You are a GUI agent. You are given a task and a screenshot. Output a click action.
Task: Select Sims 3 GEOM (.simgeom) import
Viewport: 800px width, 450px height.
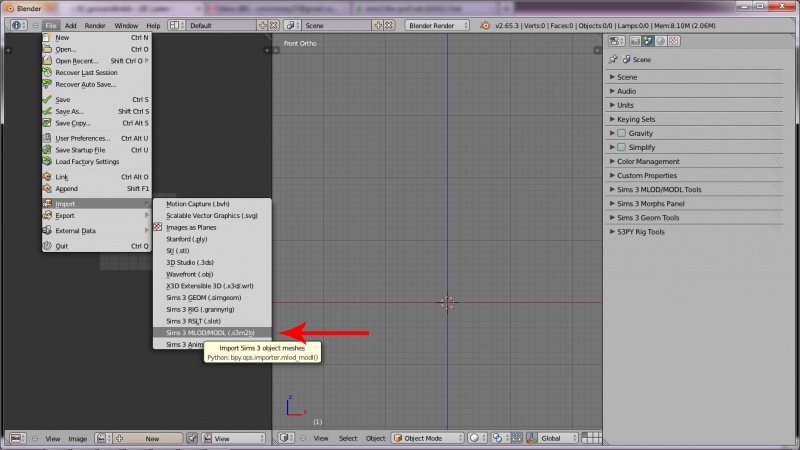click(212, 297)
